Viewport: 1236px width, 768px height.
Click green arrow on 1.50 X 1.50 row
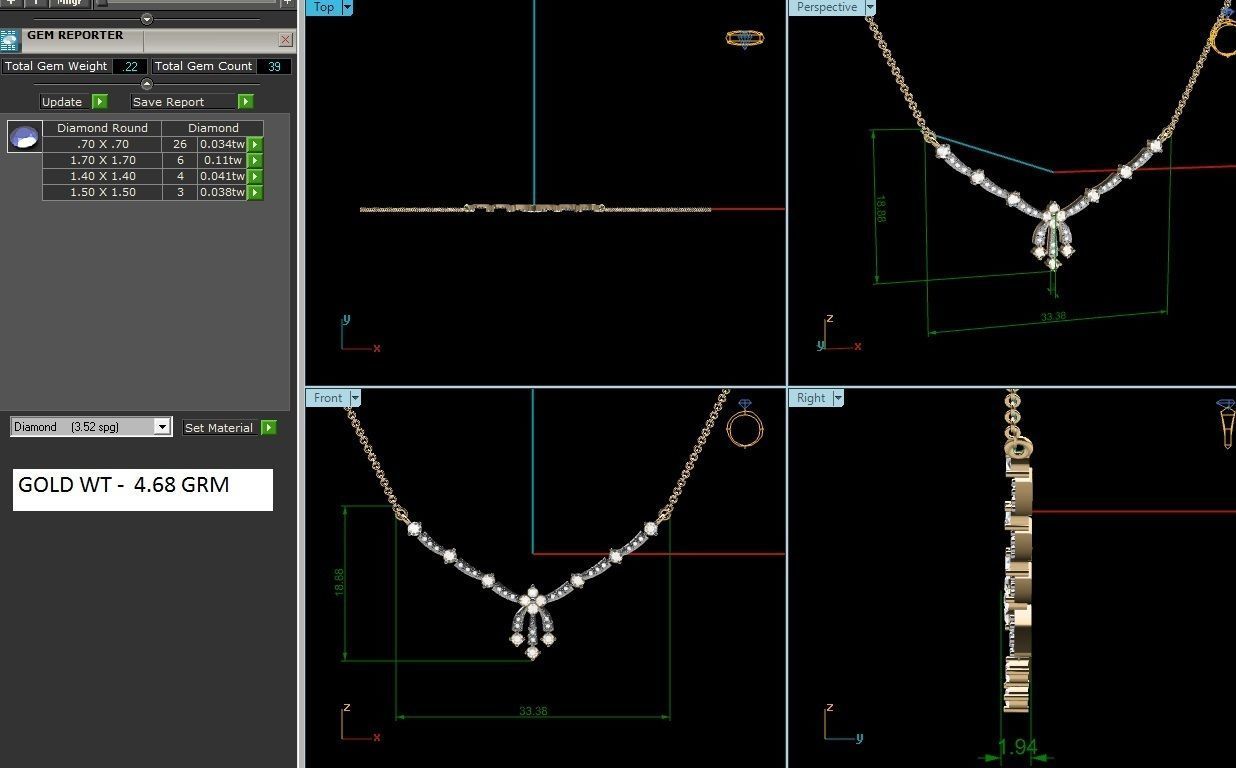point(255,192)
